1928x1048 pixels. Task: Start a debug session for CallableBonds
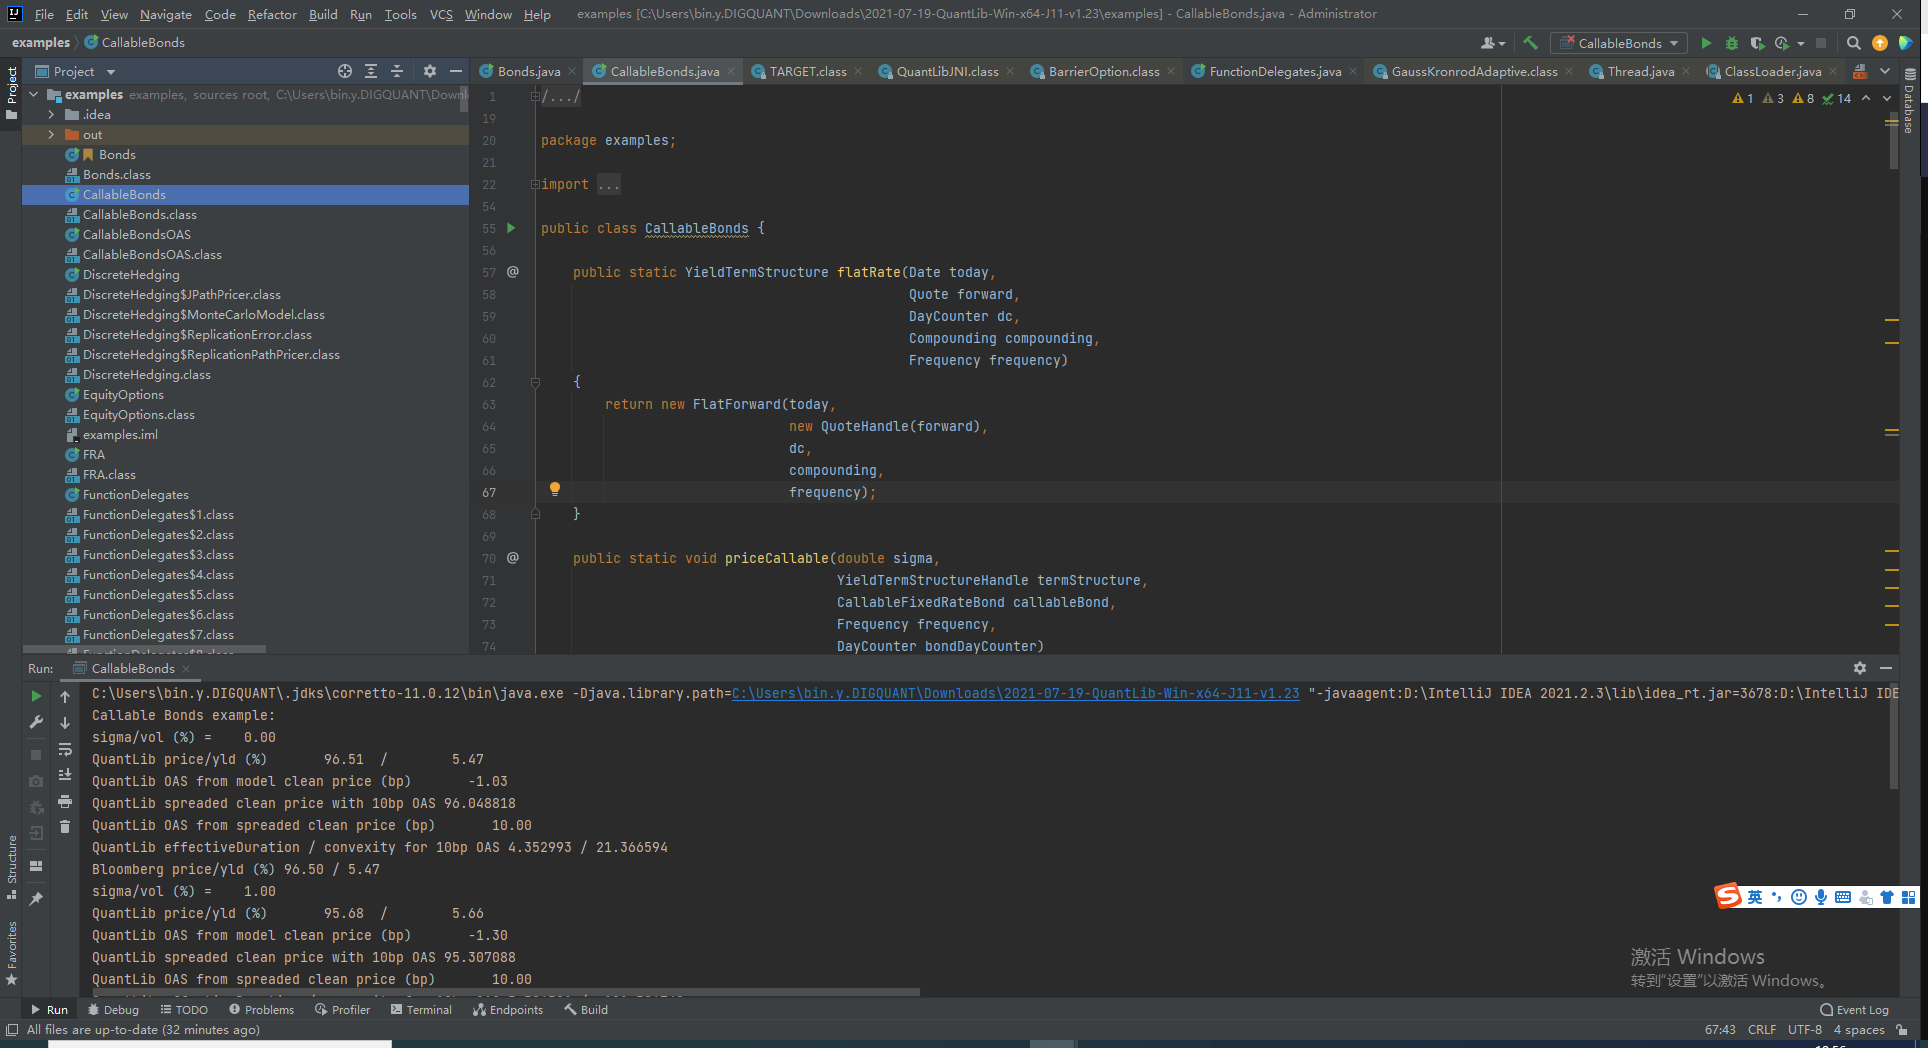tap(1731, 43)
